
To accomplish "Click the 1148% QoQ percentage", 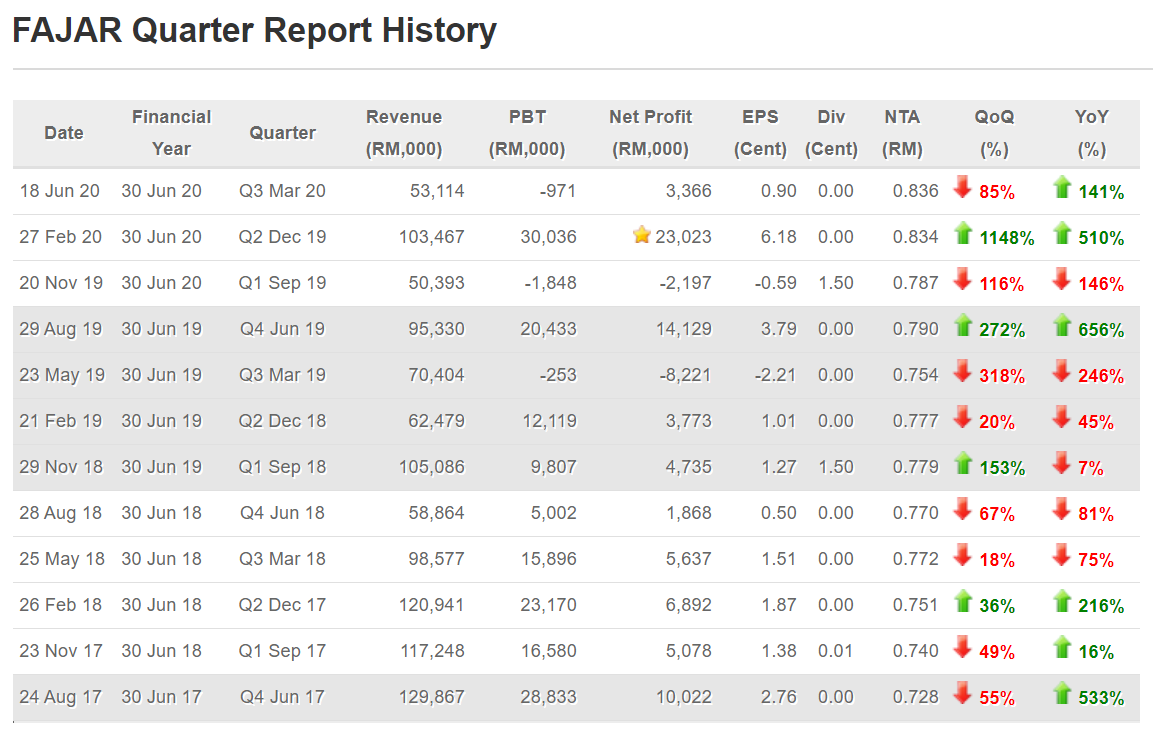I will click(1007, 238).
